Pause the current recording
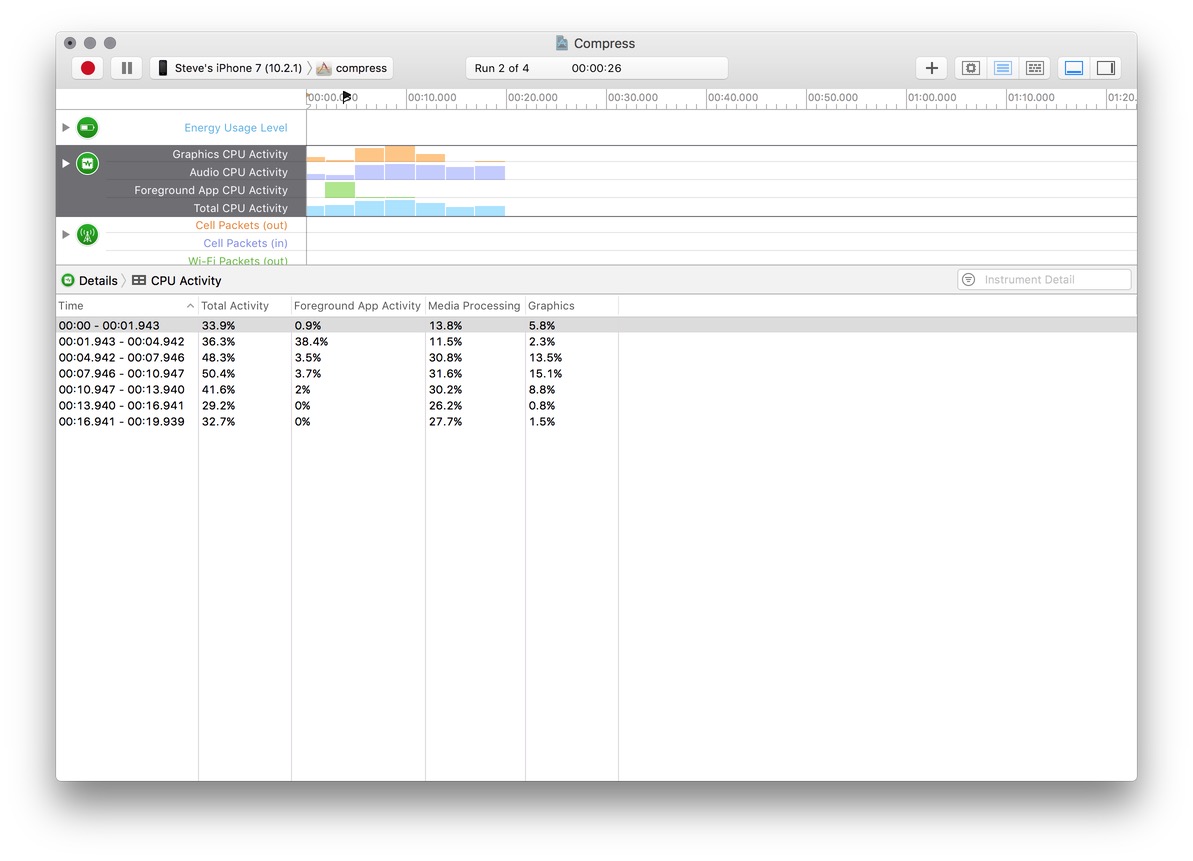The image size is (1193, 861). coord(127,68)
